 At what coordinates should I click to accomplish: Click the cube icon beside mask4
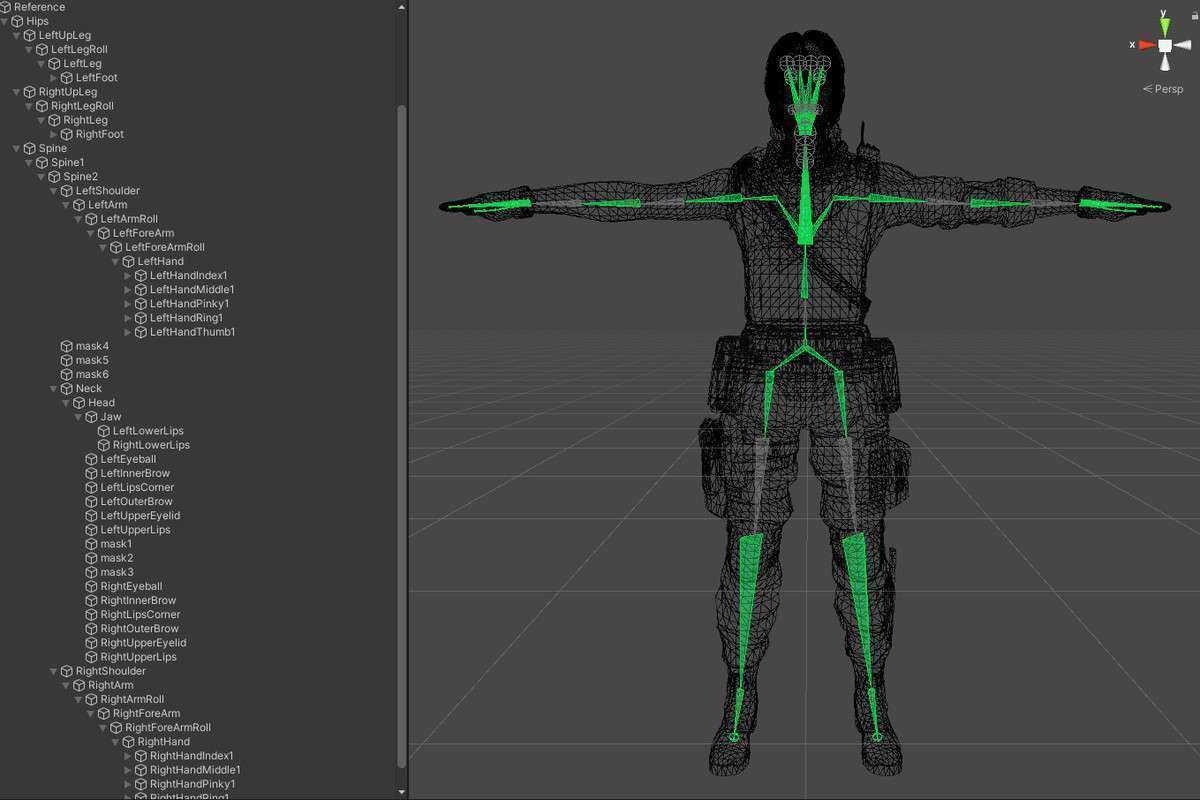pyautogui.click(x=67, y=346)
